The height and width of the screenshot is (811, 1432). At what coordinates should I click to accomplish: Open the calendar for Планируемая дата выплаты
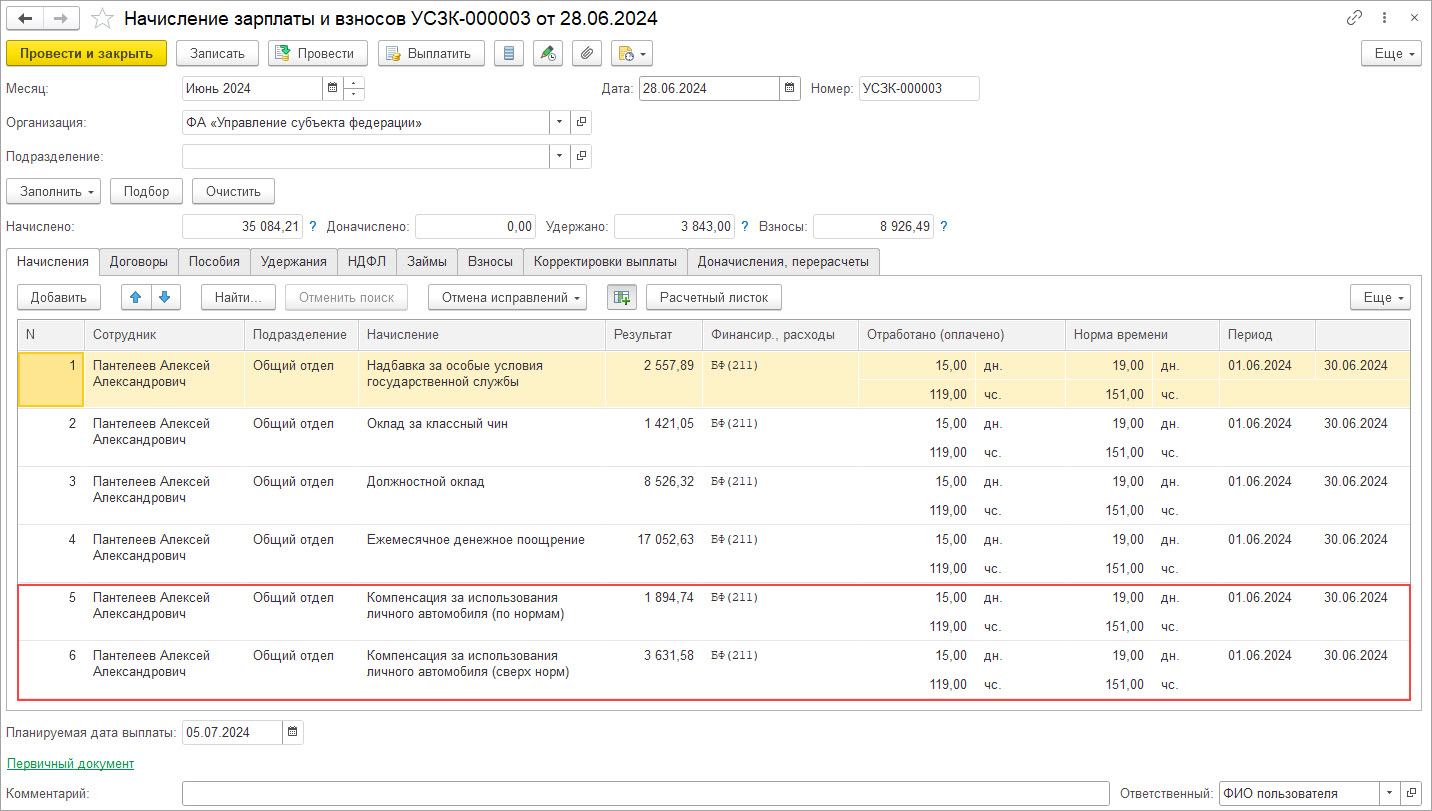293,732
